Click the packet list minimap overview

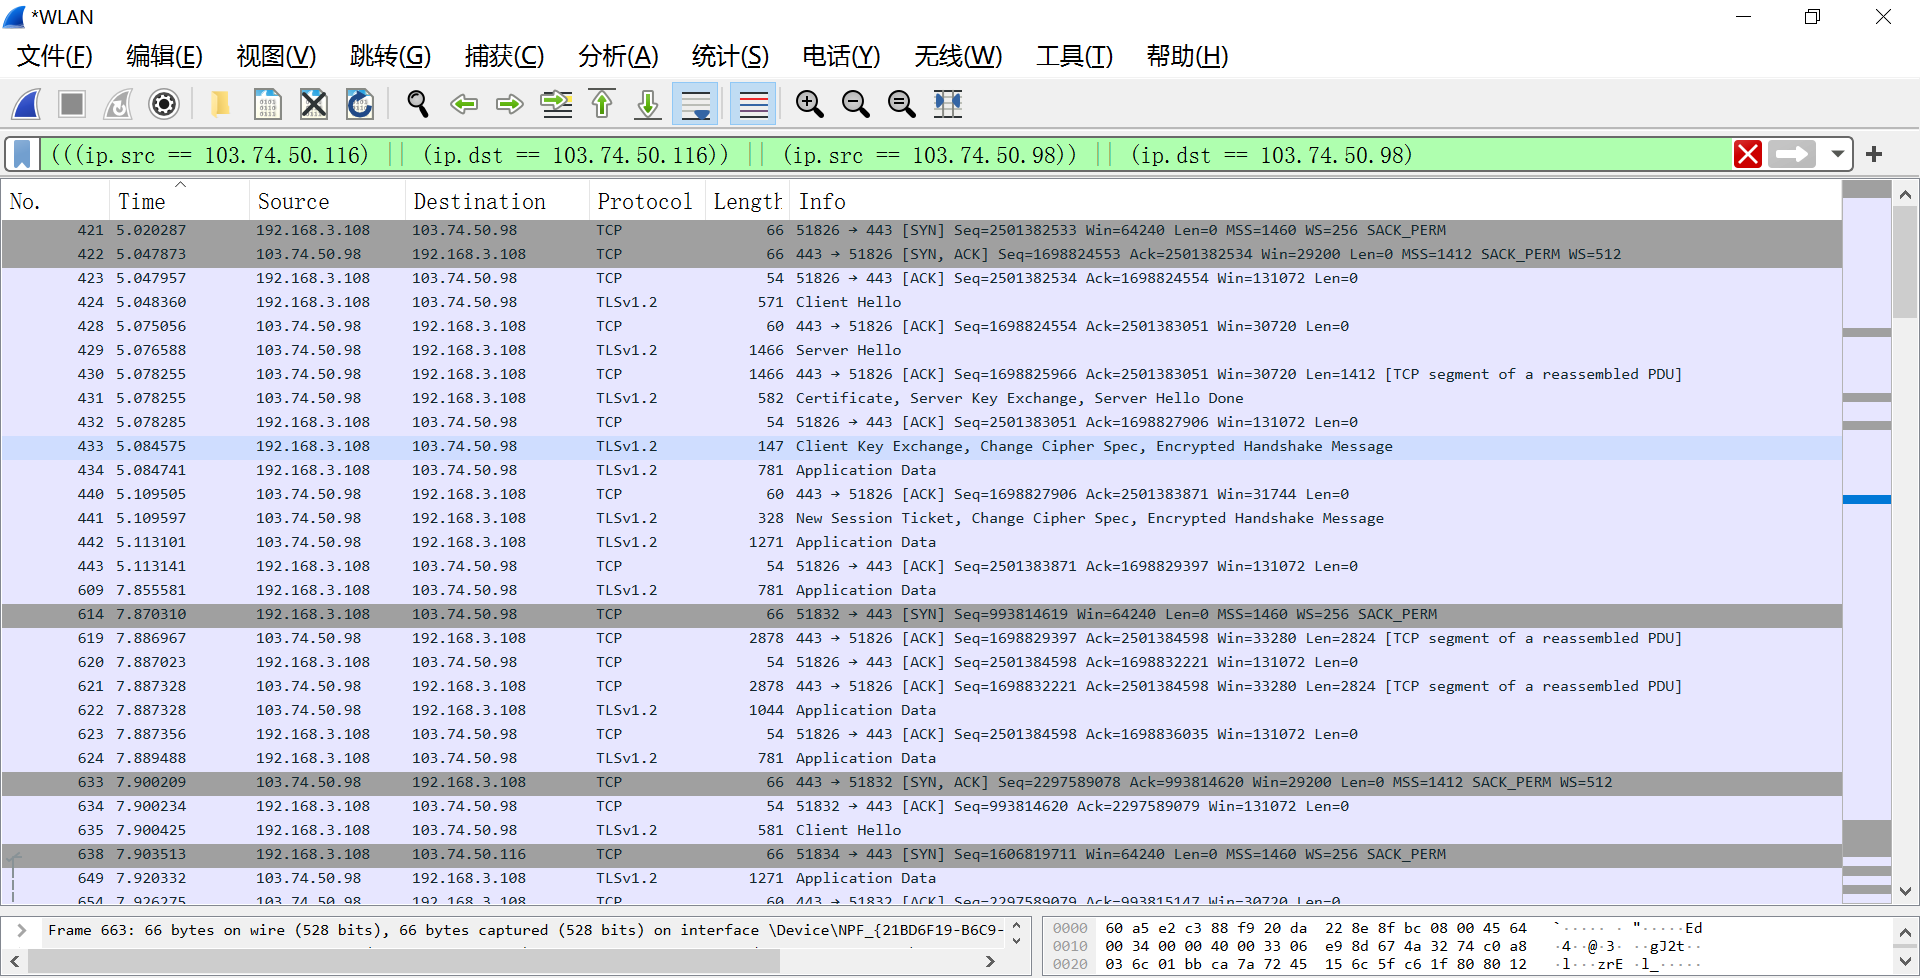1866,540
